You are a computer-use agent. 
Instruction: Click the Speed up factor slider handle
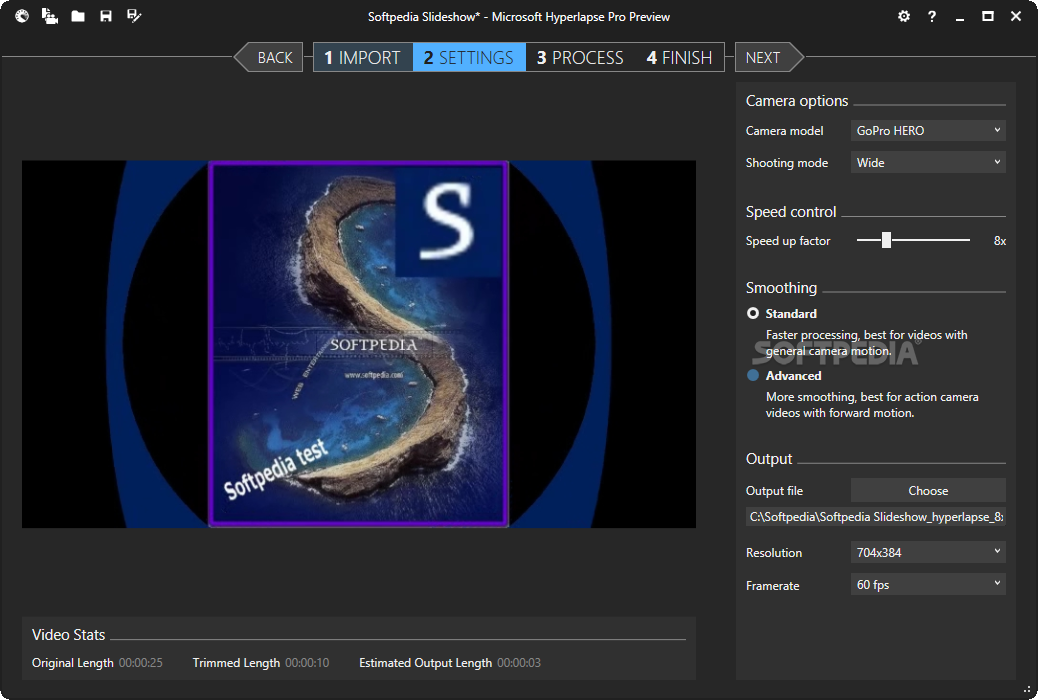coord(886,240)
